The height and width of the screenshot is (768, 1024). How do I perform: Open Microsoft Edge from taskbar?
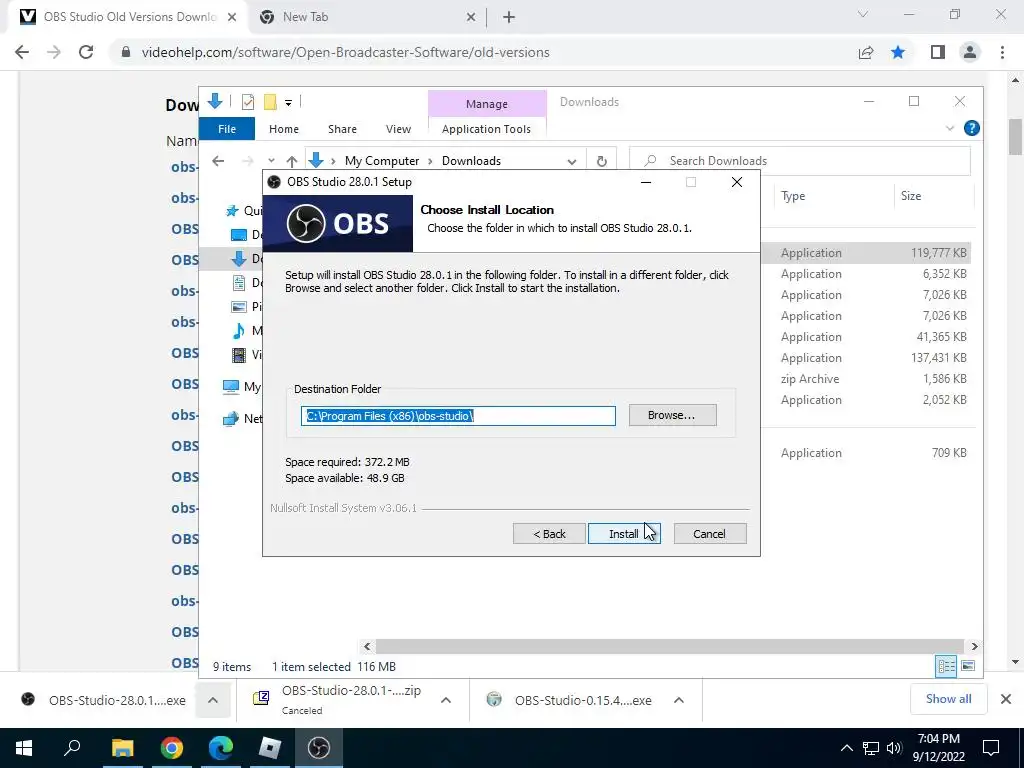point(221,748)
